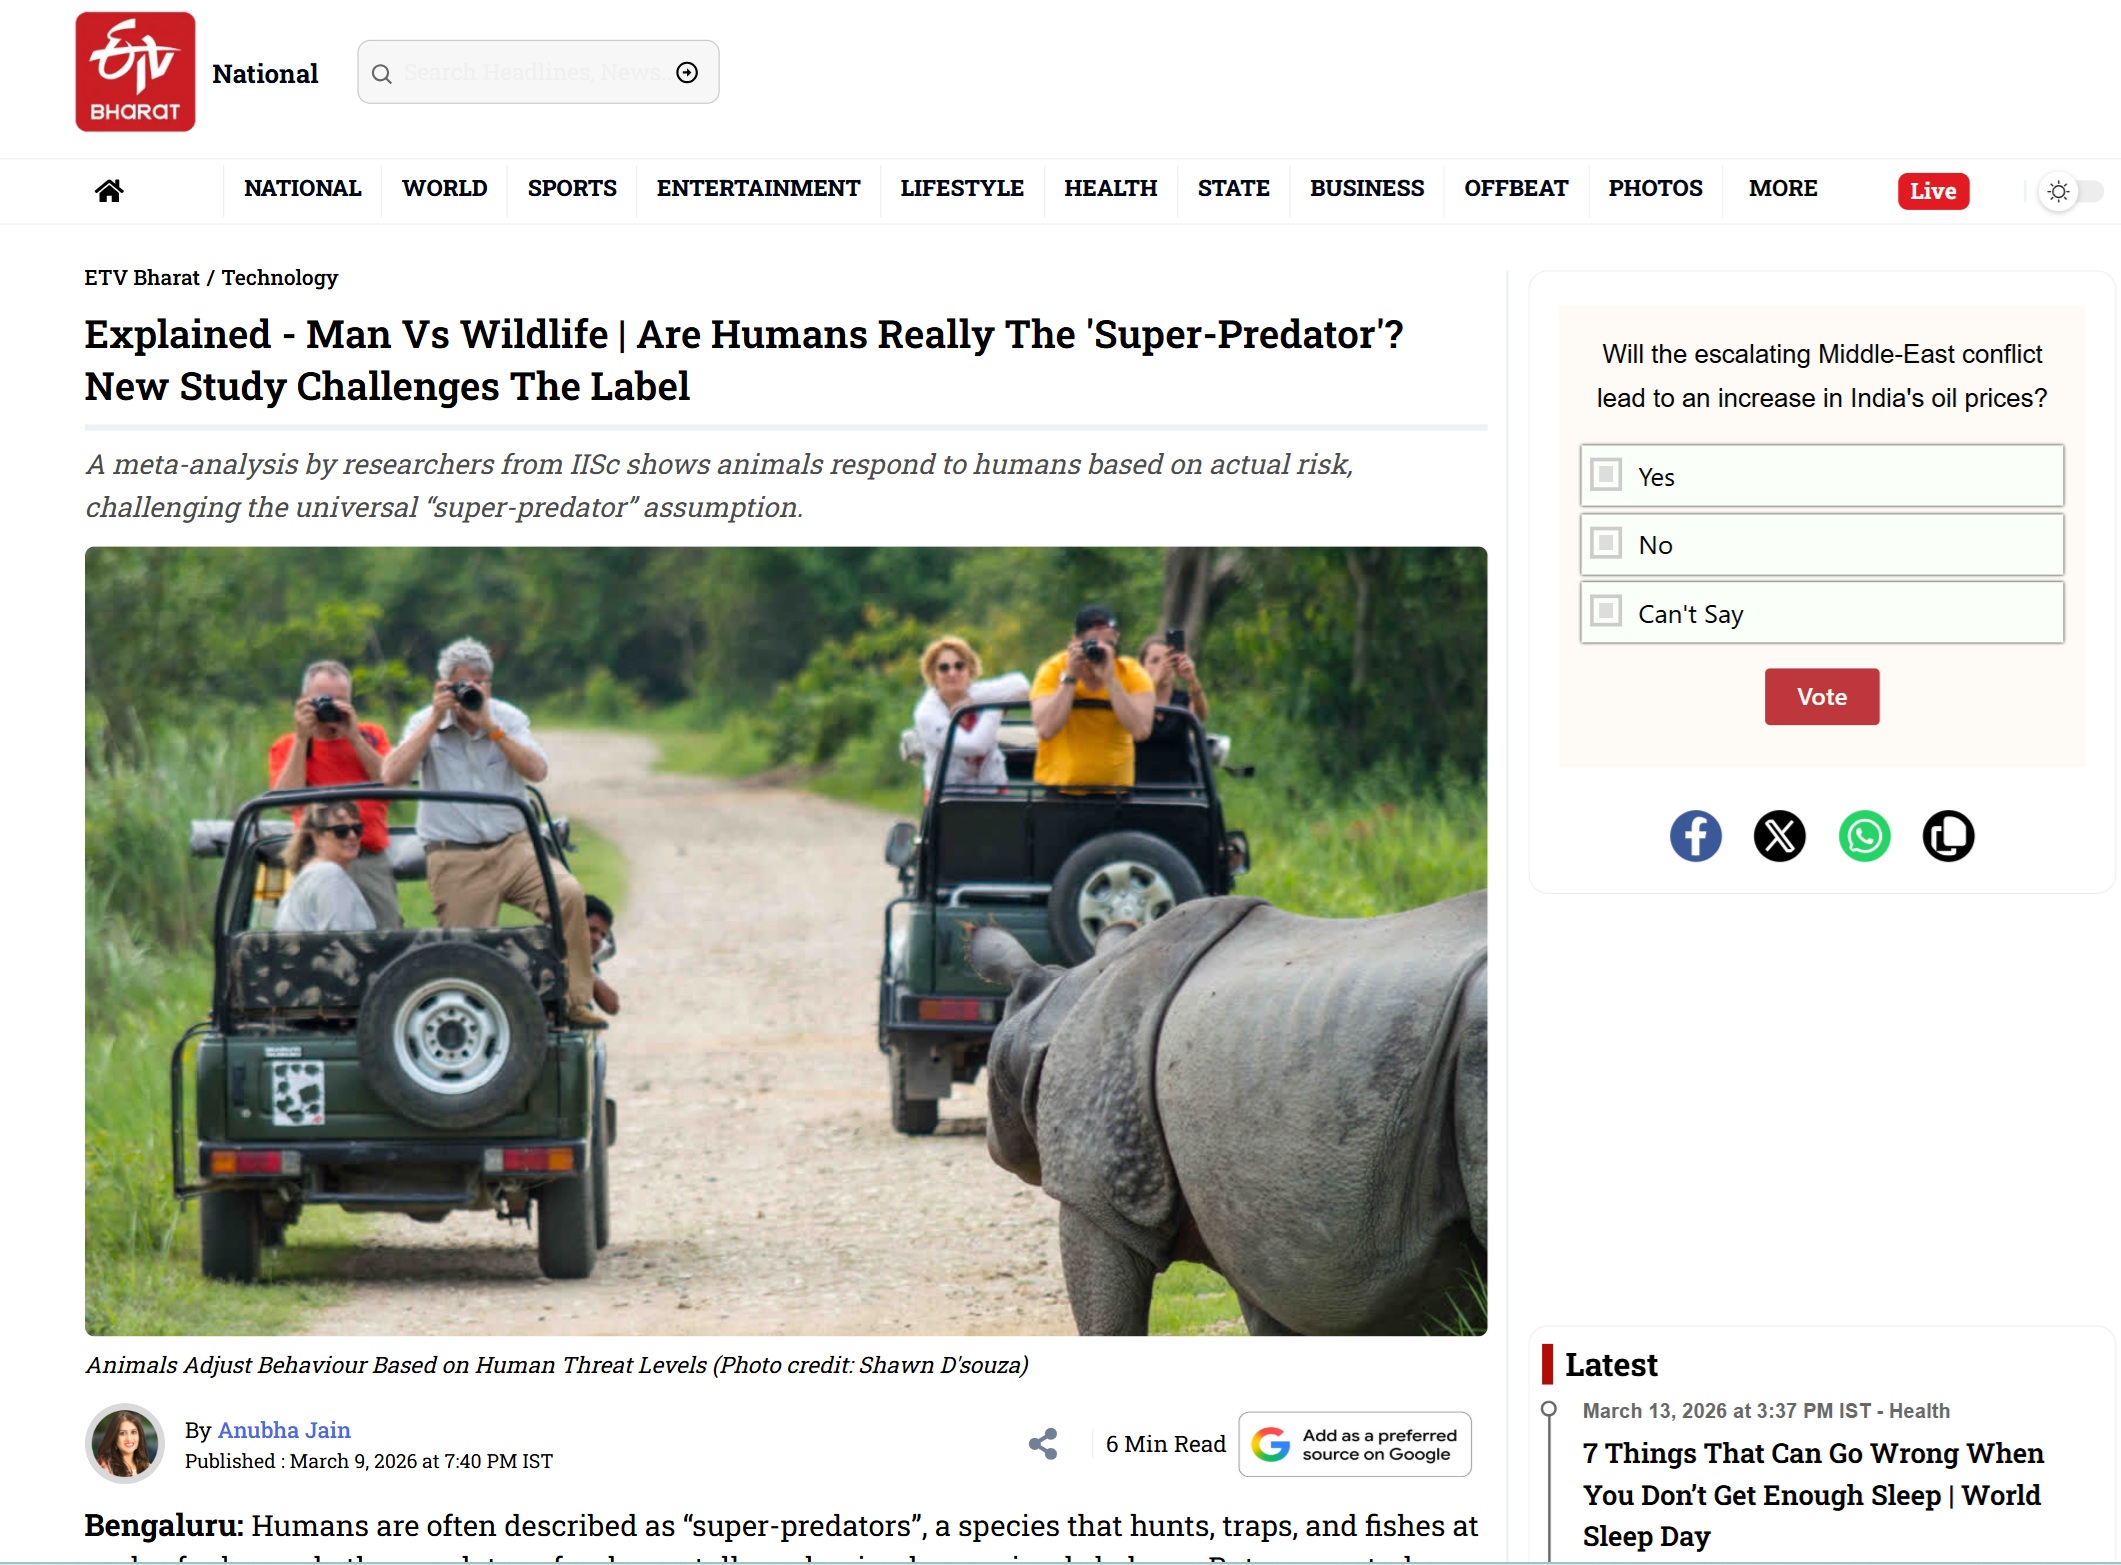Check the Yes poll option
2121x1565 pixels.
(1606, 475)
